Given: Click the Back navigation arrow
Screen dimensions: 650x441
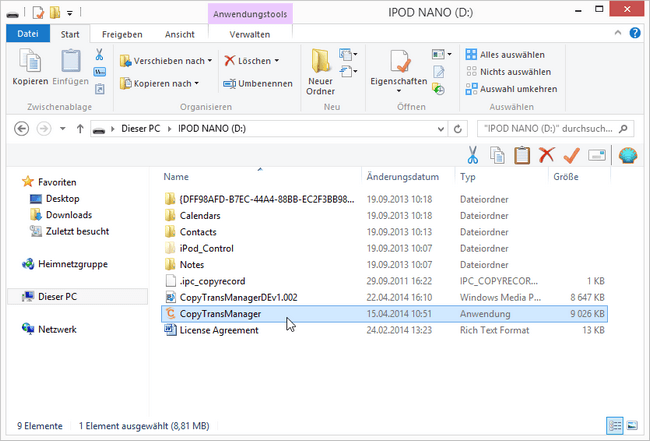Looking at the screenshot, I should (22, 129).
